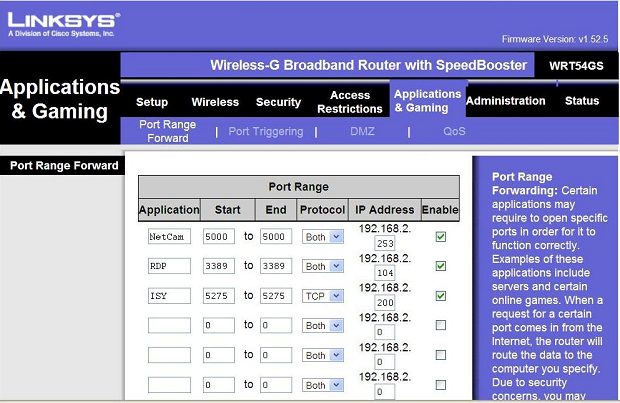Click the ISY end port field 5275
The width and height of the screenshot is (620, 403).
click(276, 296)
